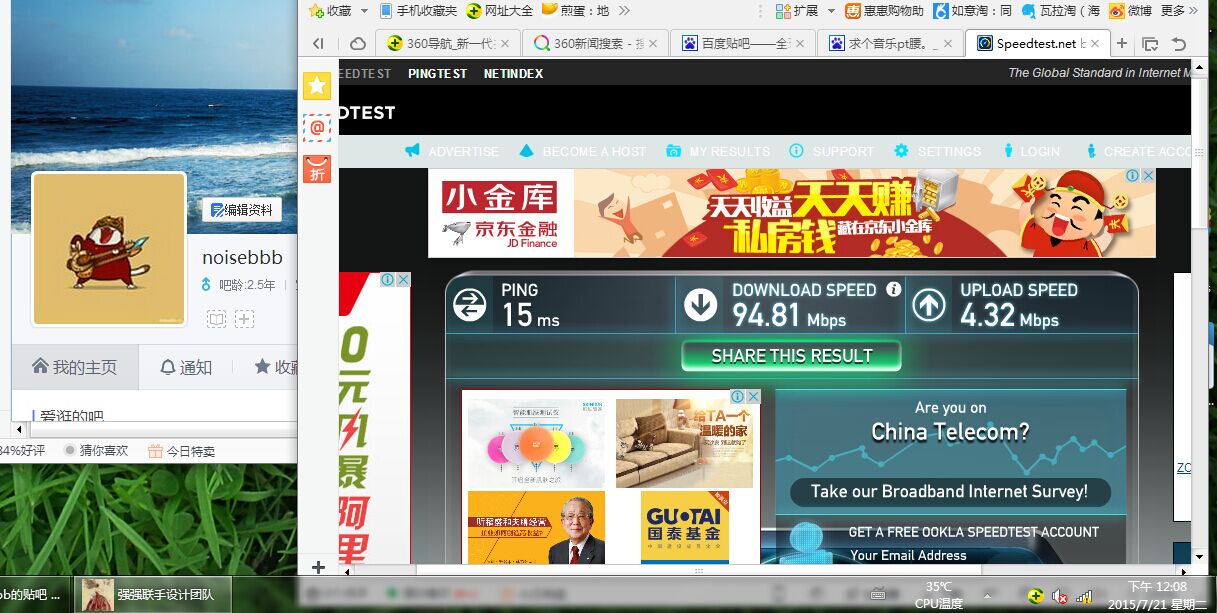Screen dimensions: 1217x613
Task: Click the download speed arrow icon
Action: coord(700,305)
